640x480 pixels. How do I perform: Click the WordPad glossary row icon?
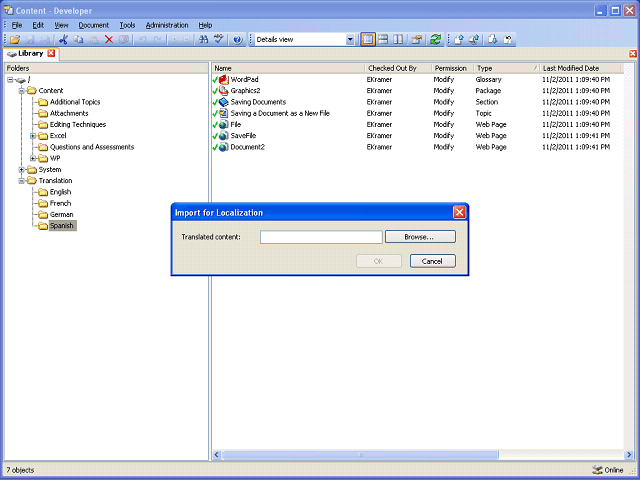pos(223,79)
